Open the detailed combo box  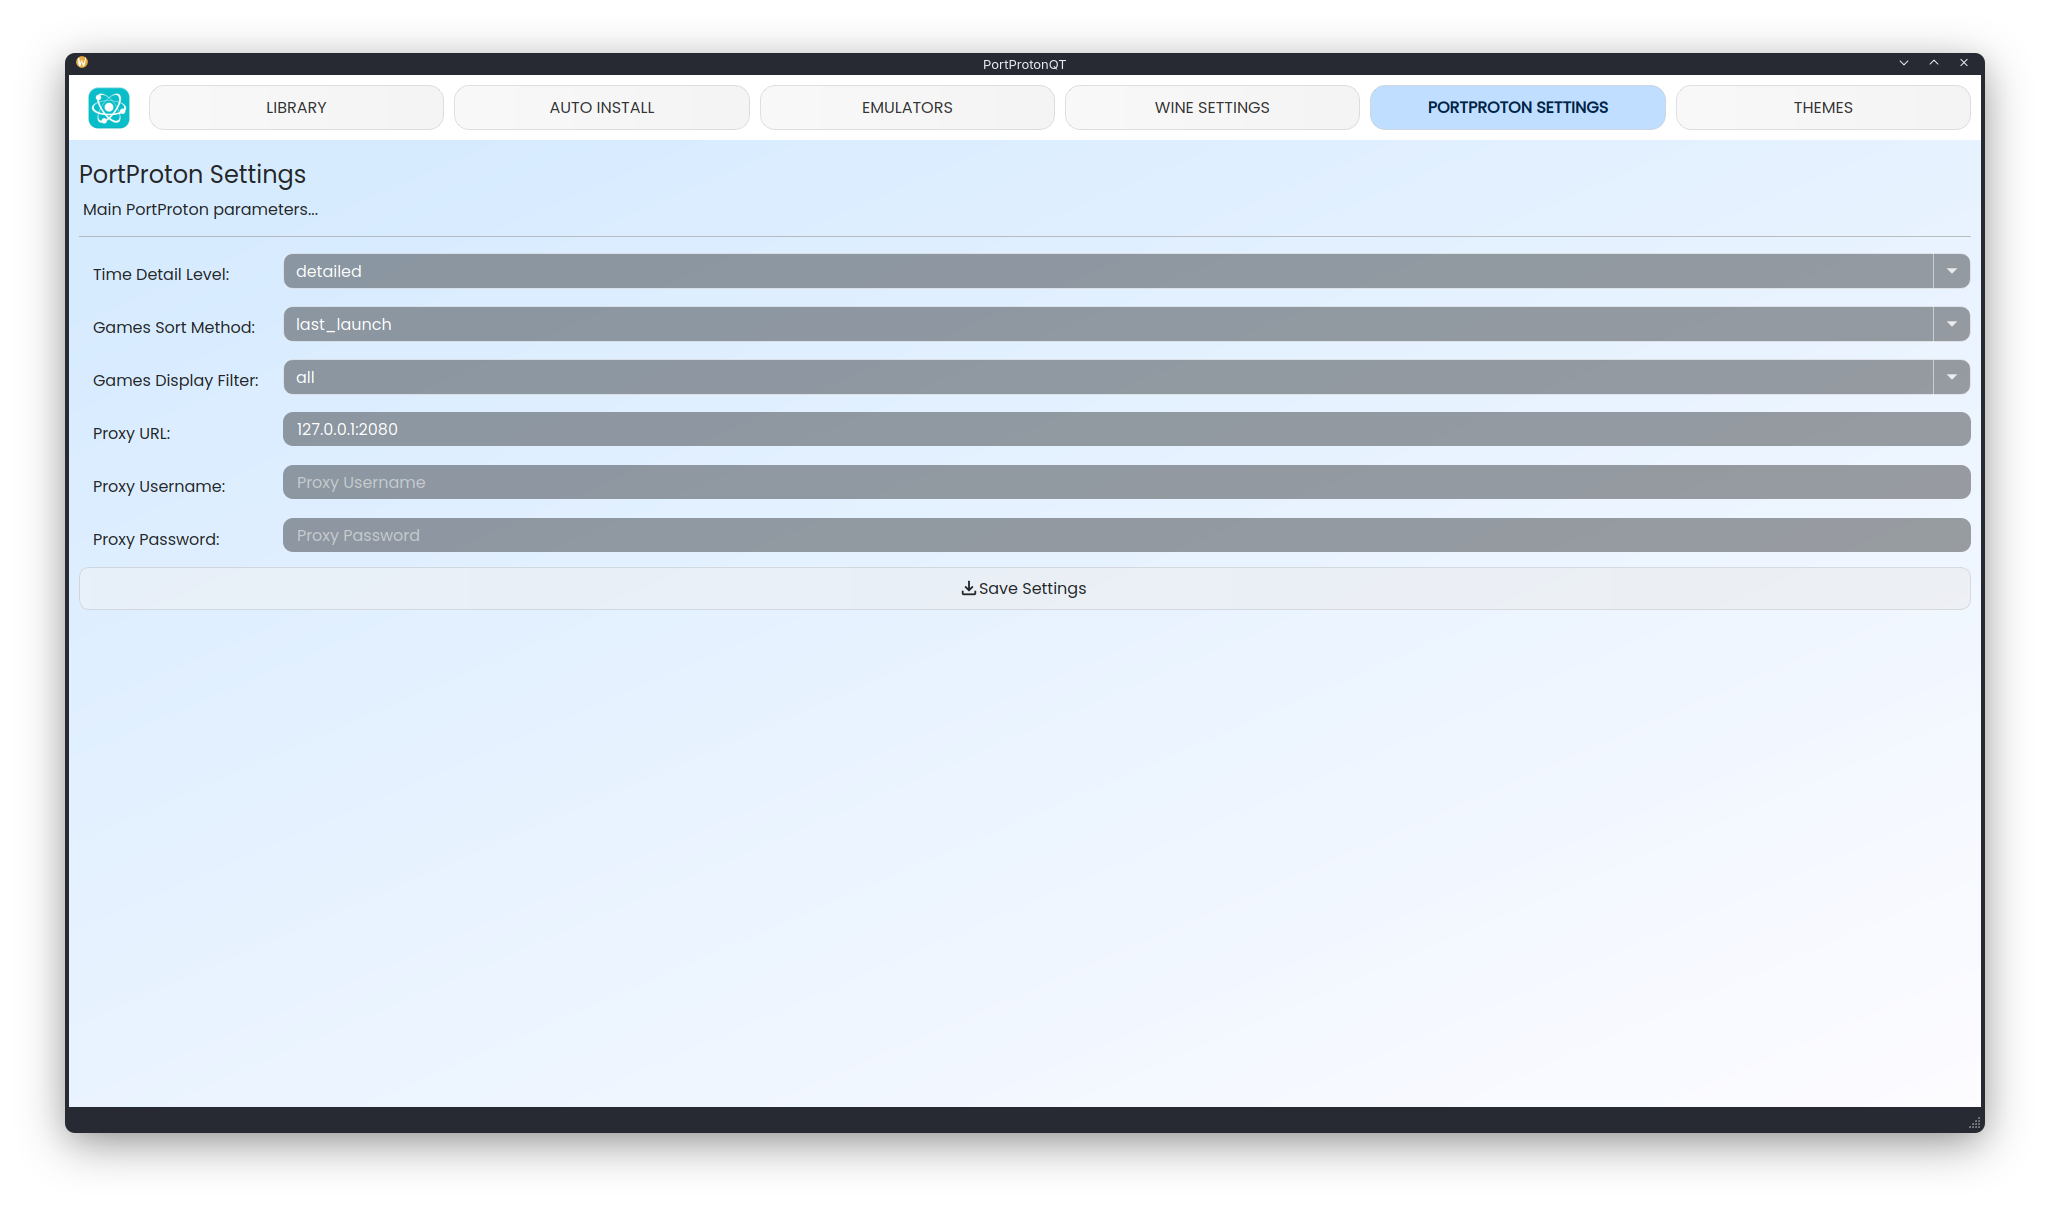[x=1107, y=271]
